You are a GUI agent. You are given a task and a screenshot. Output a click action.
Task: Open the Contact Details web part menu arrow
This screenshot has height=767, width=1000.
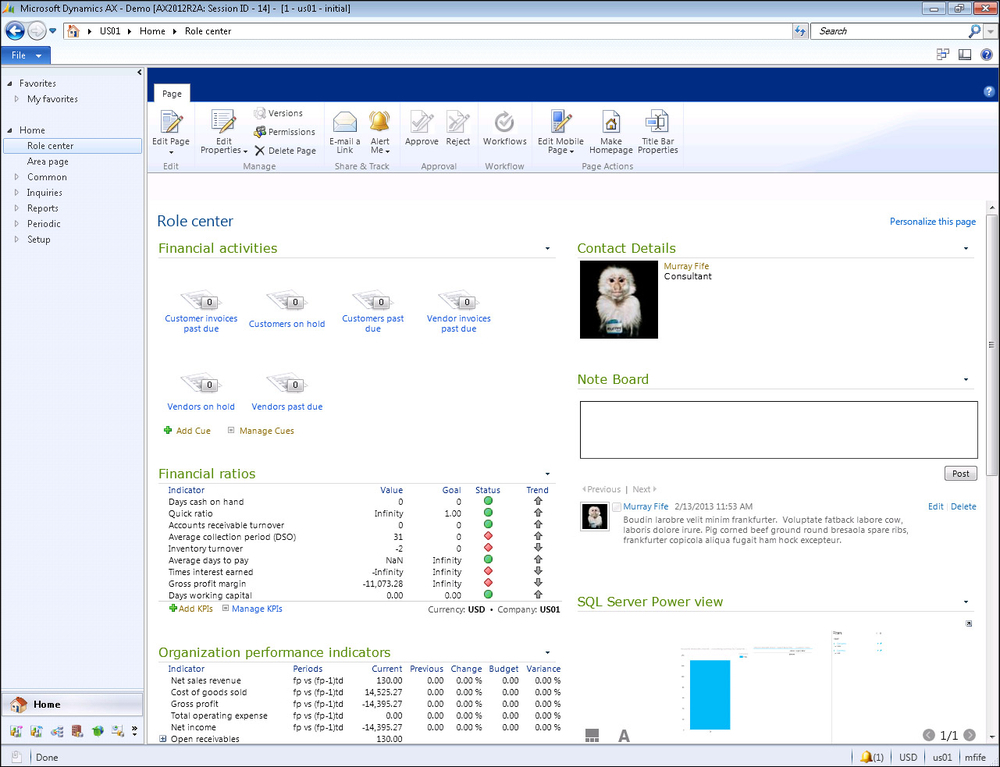coord(966,249)
